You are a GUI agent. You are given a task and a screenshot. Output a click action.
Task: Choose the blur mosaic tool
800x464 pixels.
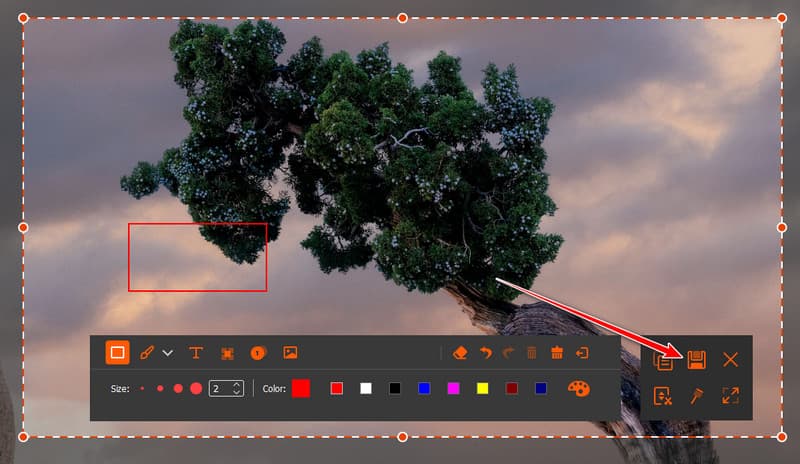[228, 353]
